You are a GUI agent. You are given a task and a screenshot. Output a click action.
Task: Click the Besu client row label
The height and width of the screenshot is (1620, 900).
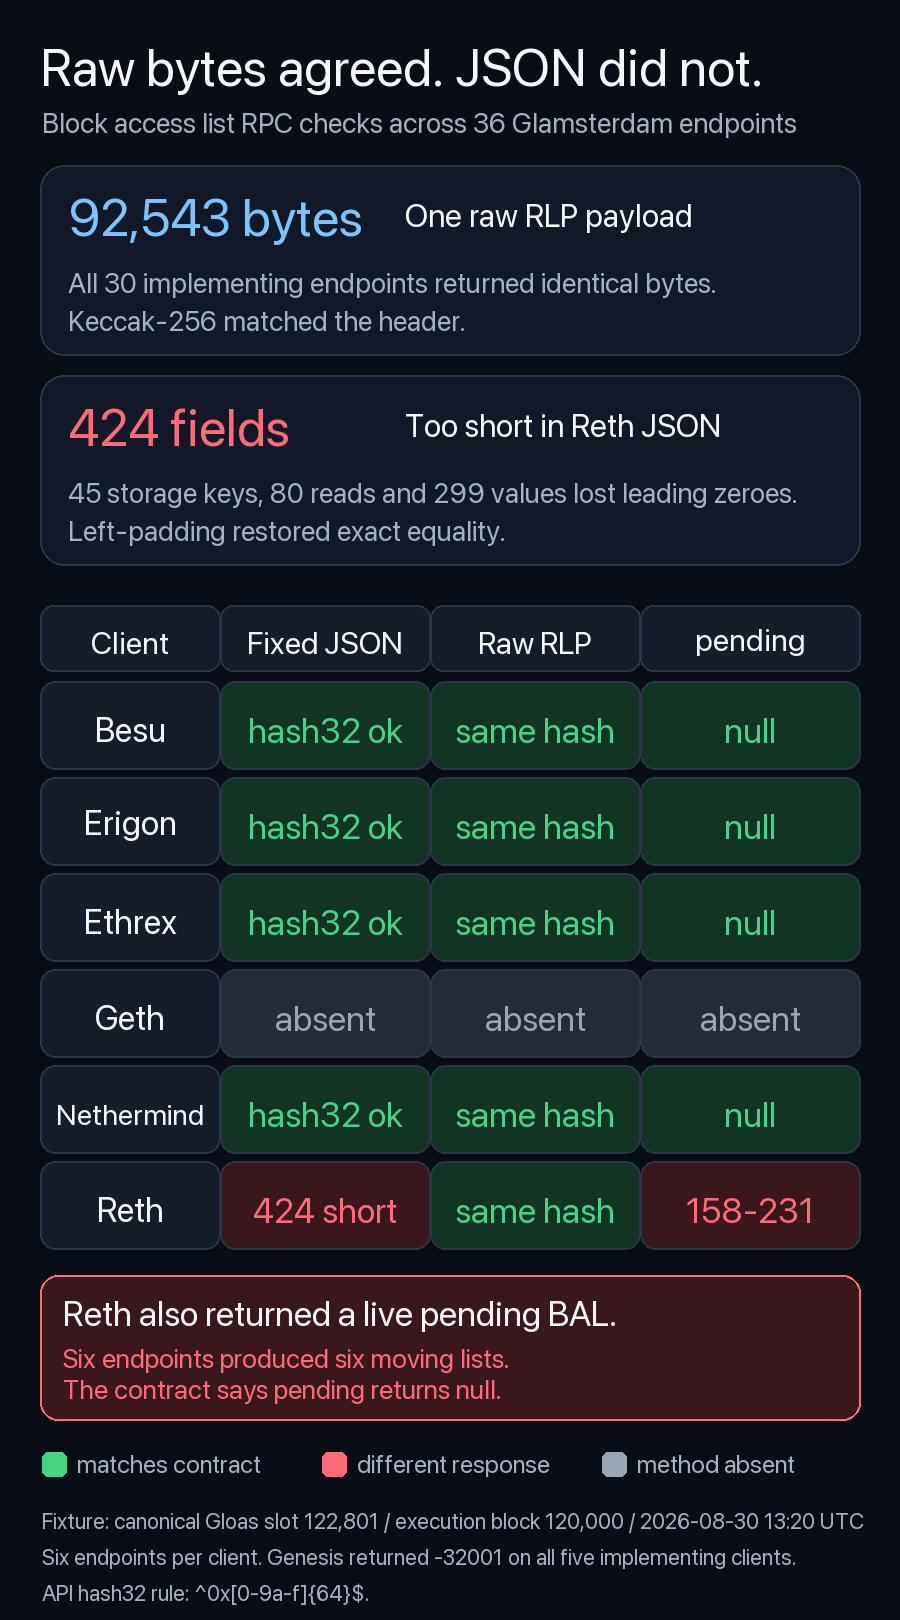click(130, 726)
